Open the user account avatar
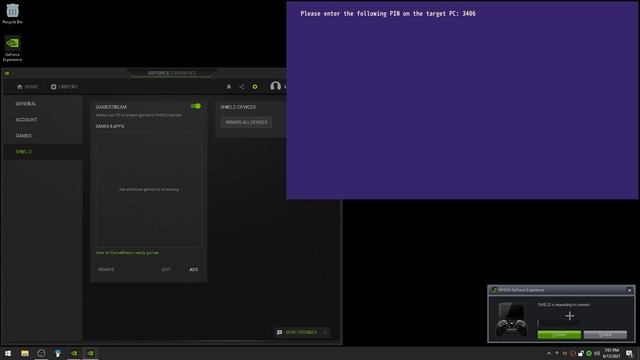Screen dimensions: 640x360 pos(276,87)
